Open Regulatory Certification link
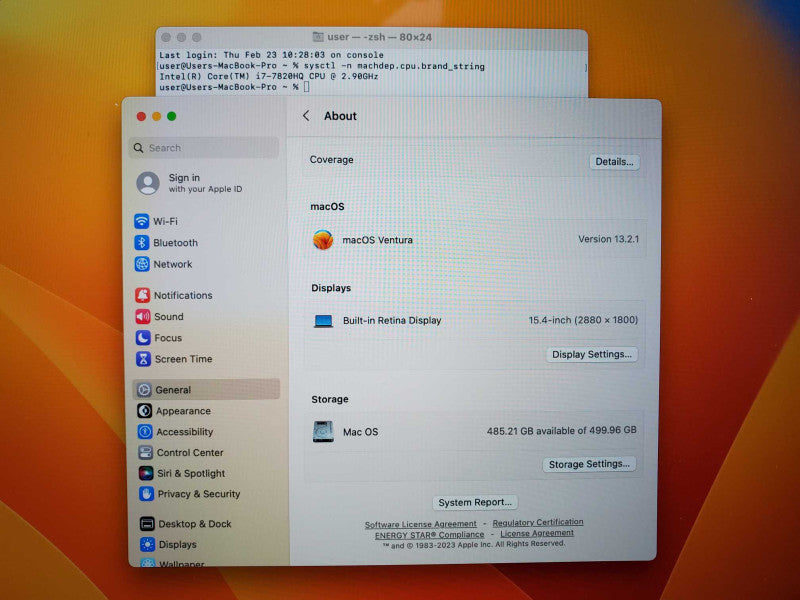 (x=538, y=522)
